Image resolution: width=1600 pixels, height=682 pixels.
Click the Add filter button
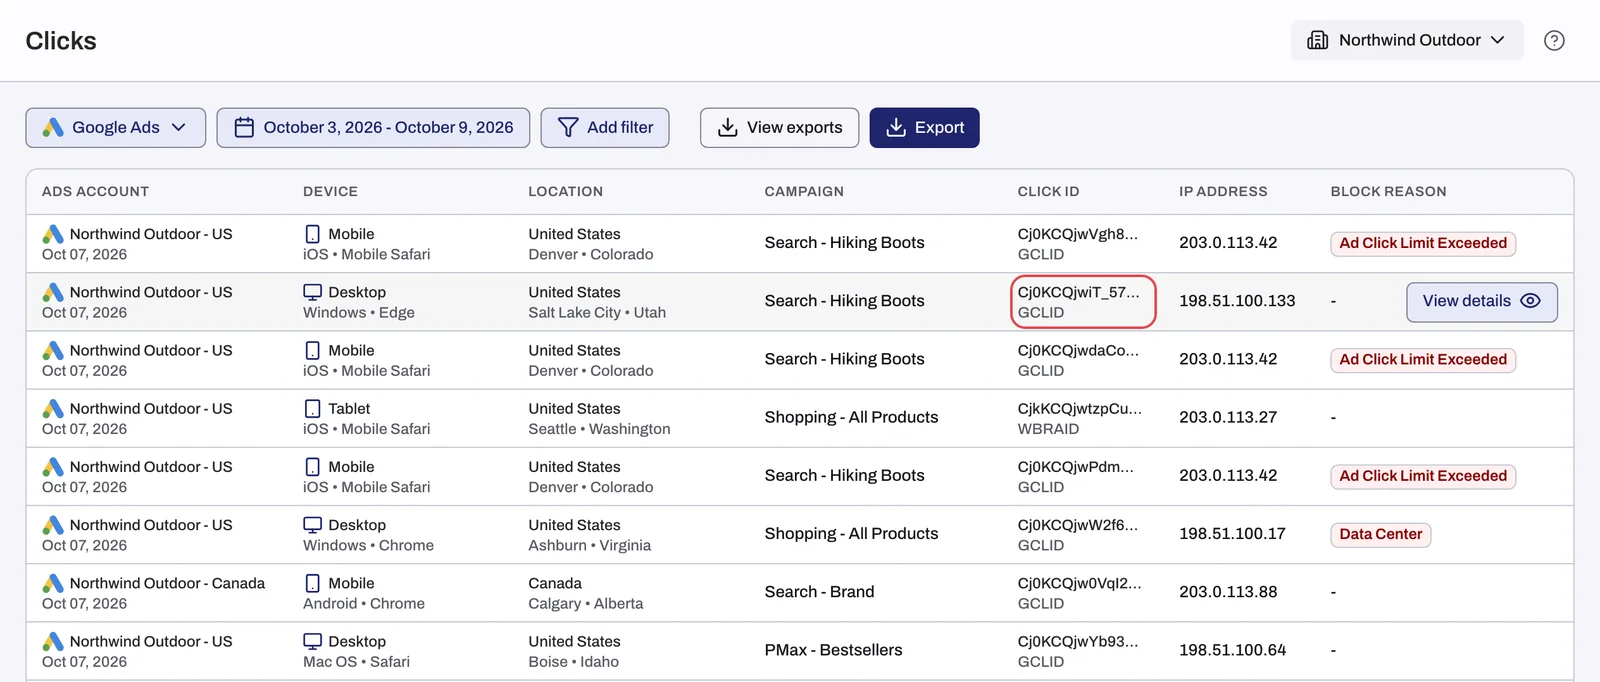coord(605,128)
